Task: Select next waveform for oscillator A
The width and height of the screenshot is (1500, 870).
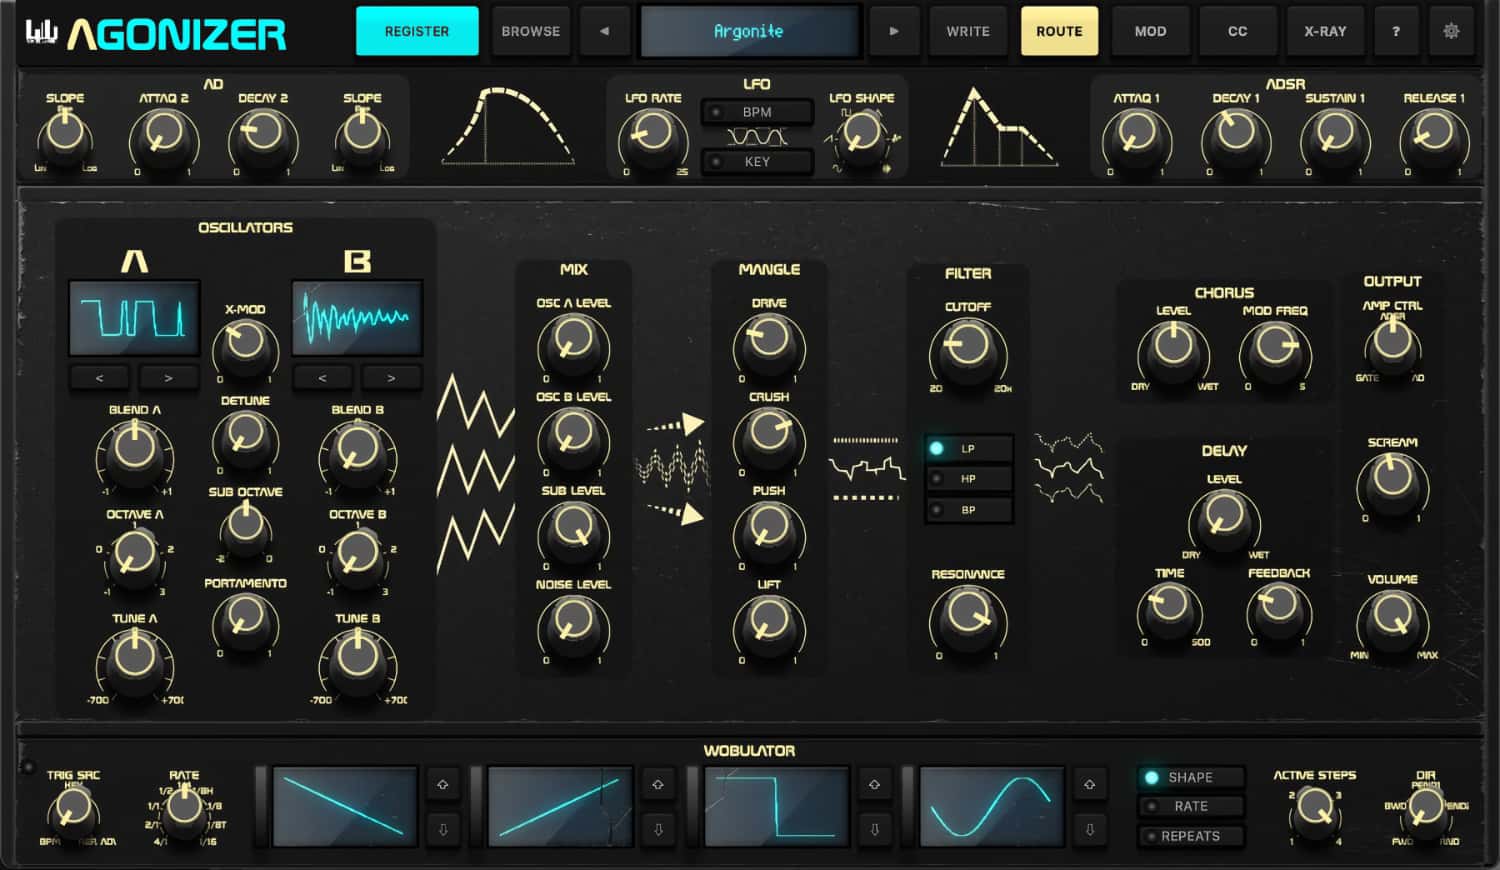Action: point(168,378)
